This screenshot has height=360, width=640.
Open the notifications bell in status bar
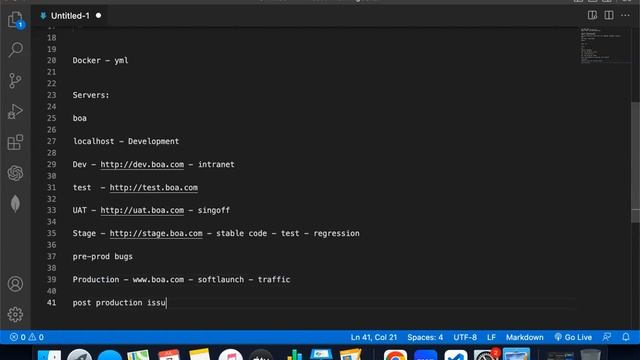(x=626, y=337)
